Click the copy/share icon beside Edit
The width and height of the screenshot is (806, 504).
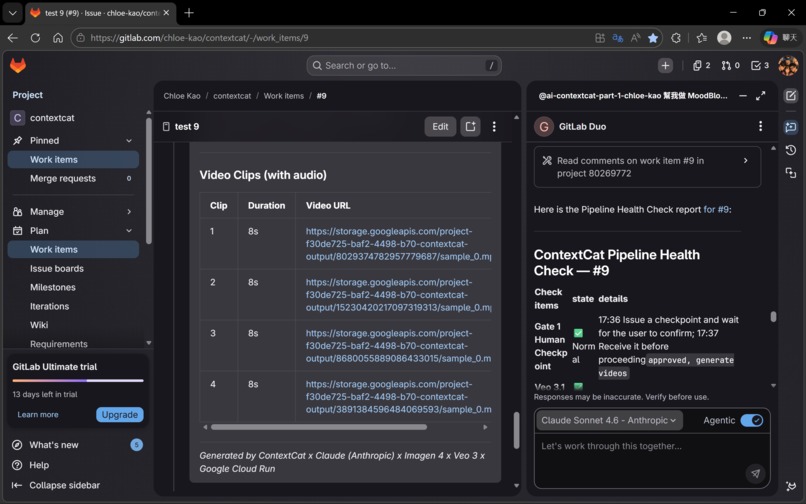pyautogui.click(x=470, y=127)
